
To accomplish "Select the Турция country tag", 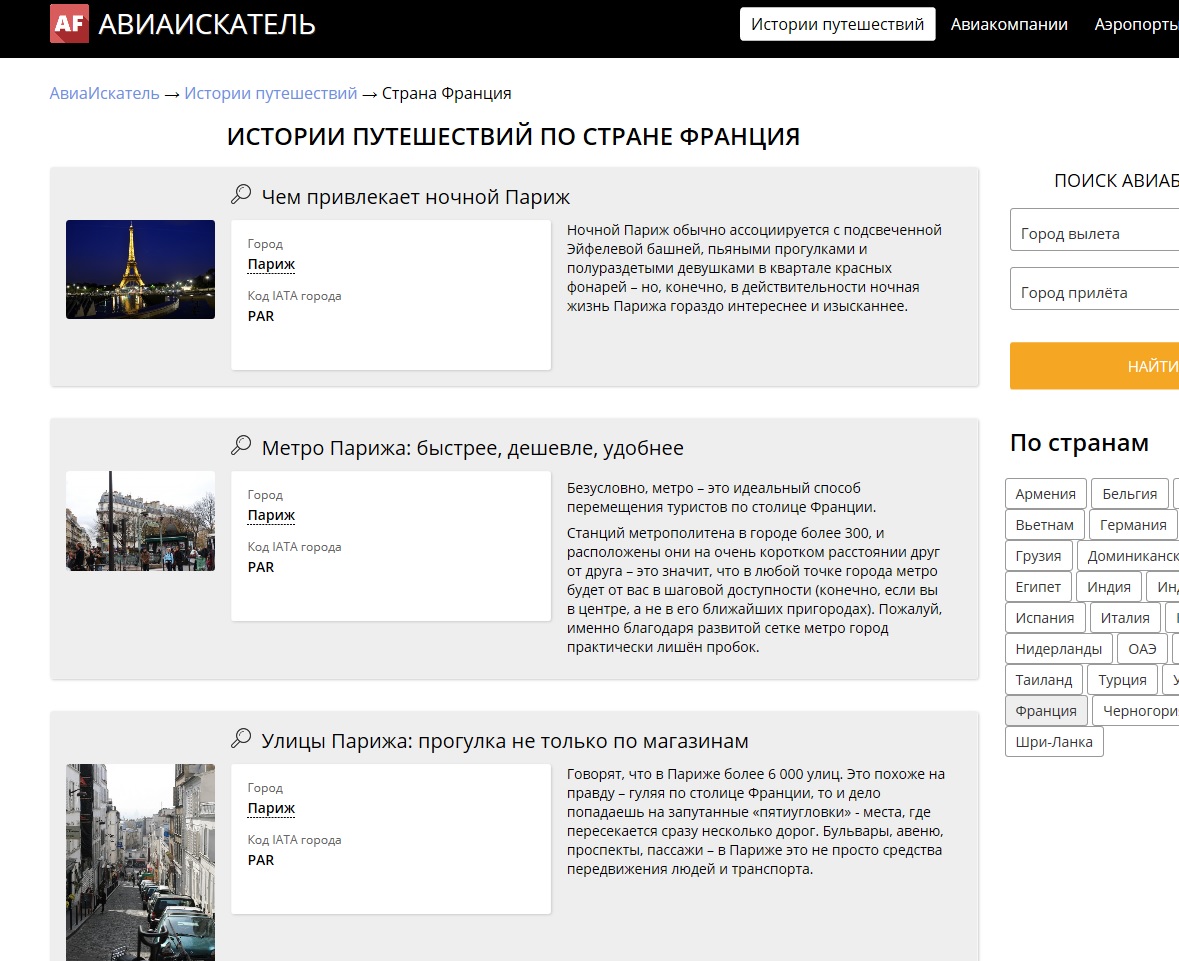I will point(1123,680).
